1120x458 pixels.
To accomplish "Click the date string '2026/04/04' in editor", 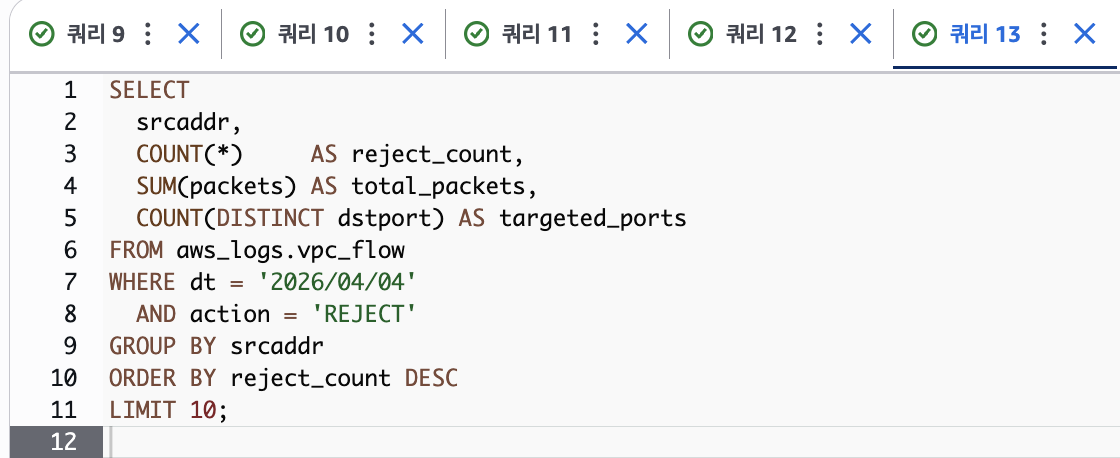I will click(338, 282).
